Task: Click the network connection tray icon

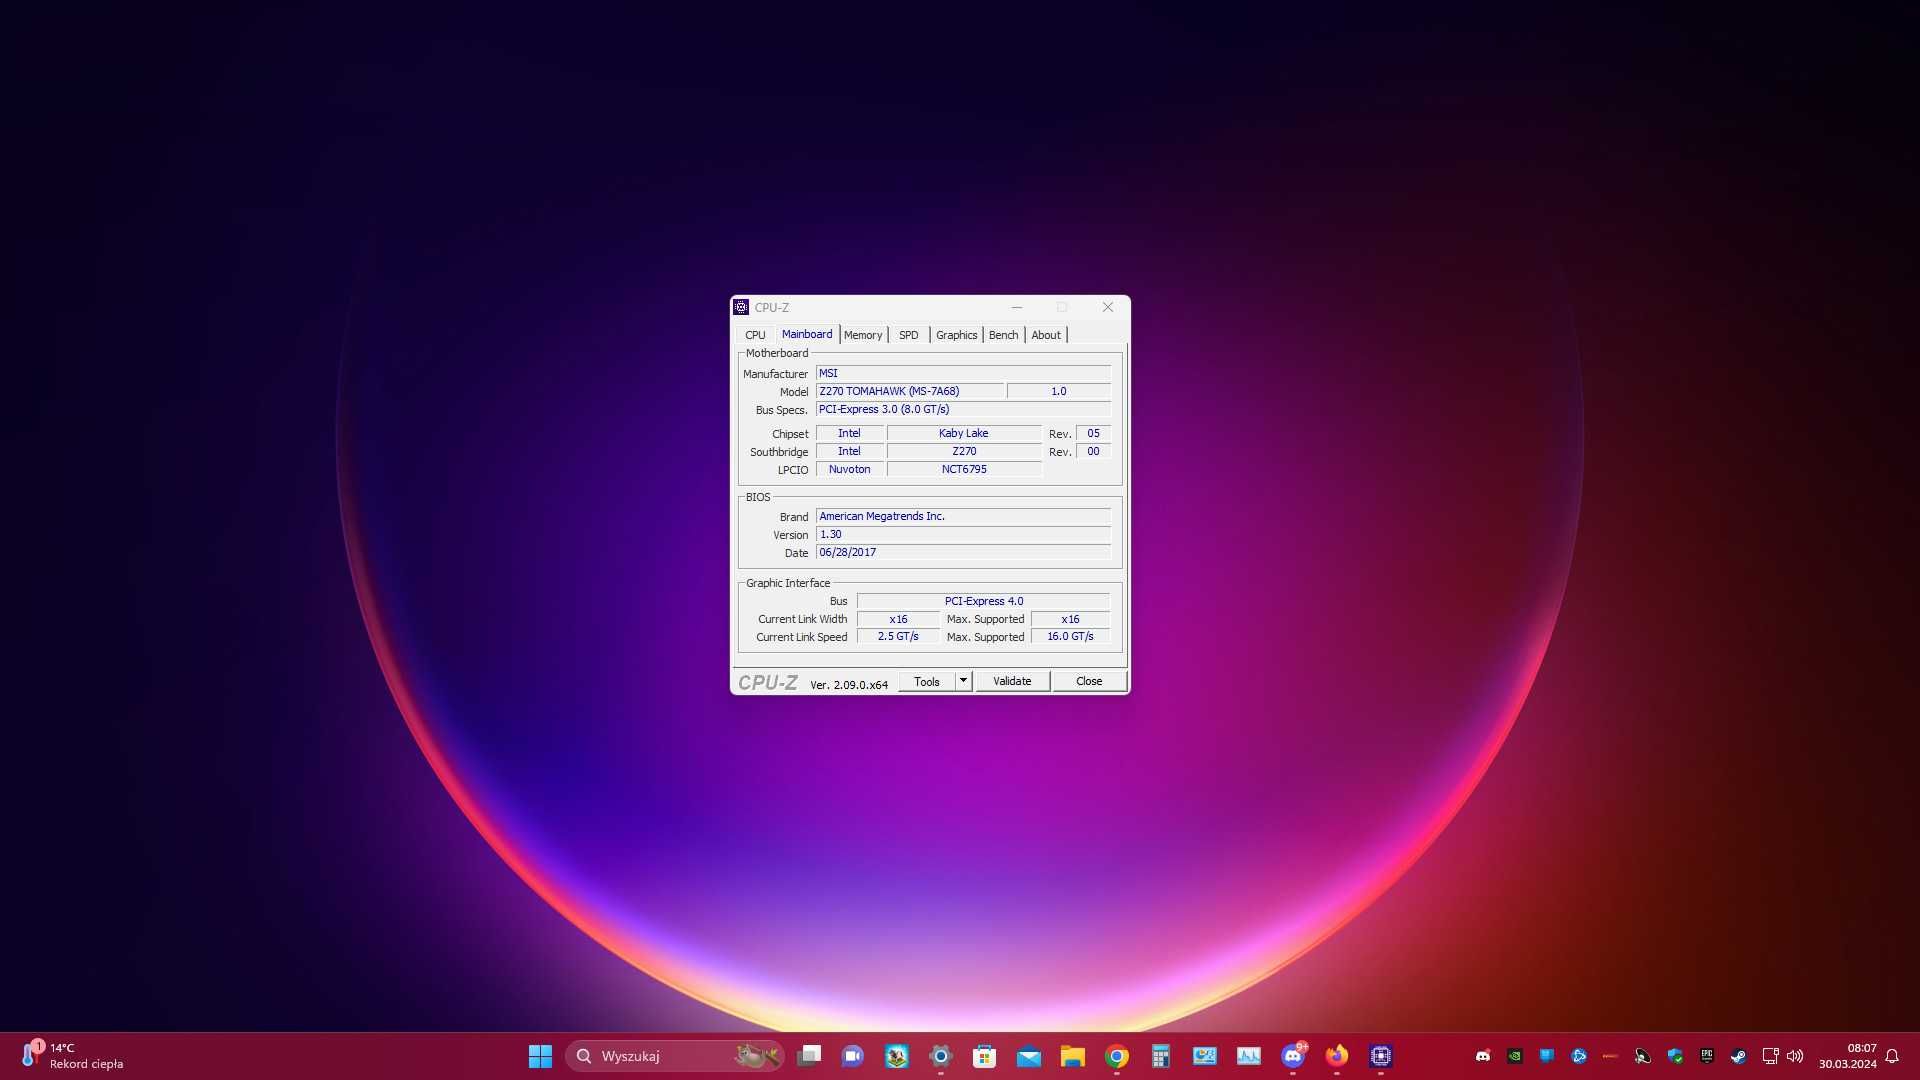Action: [x=1770, y=1056]
